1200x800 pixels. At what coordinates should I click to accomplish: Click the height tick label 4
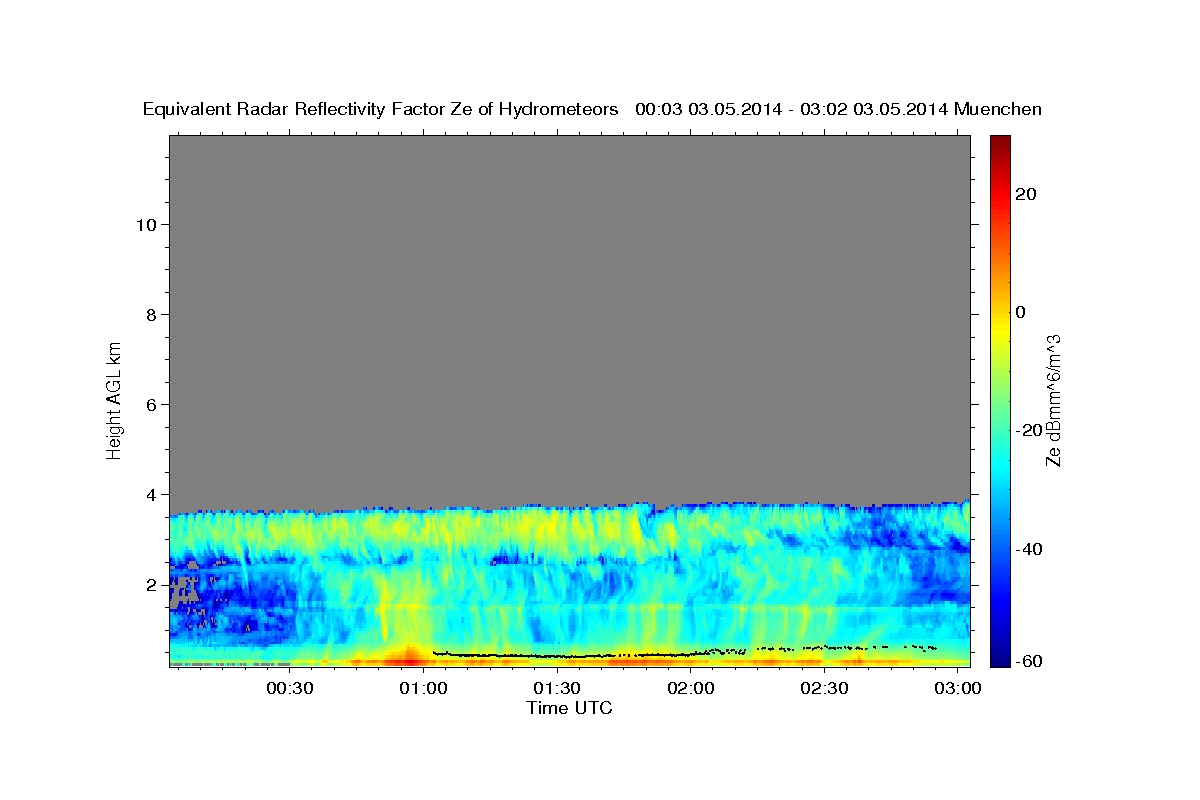click(150, 494)
